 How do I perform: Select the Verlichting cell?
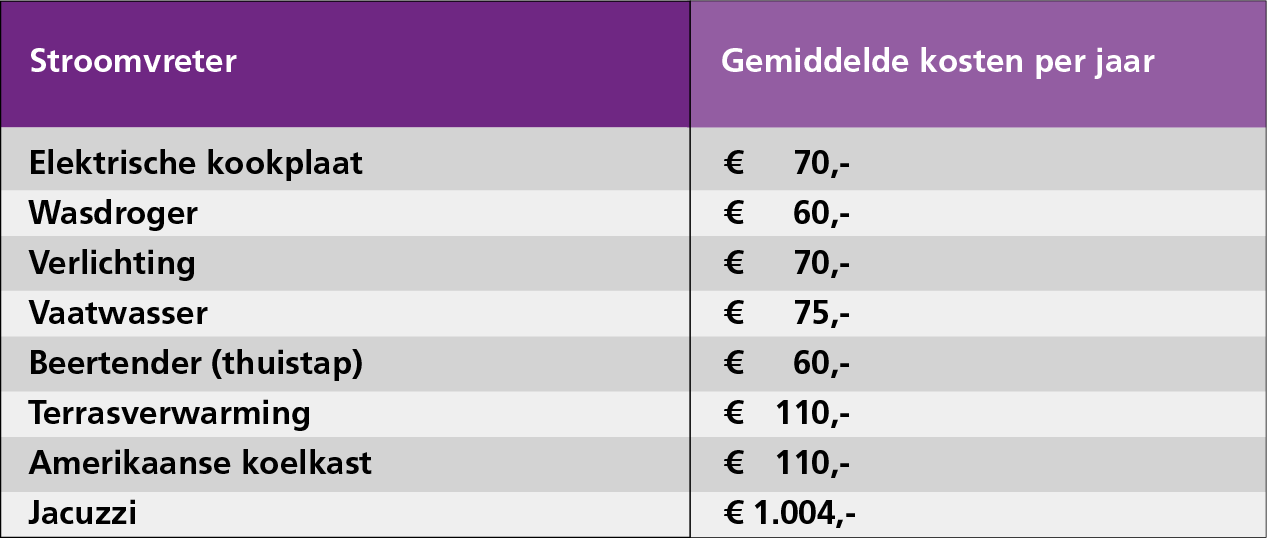[112, 263]
